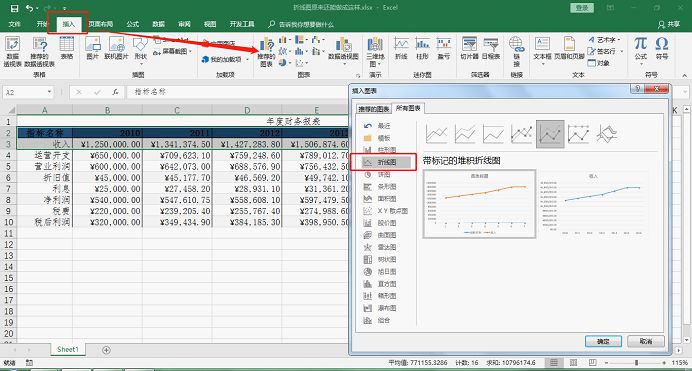Insert a Column sparkline (柱形)
Viewport: 692px width, 371px height.
point(422,48)
